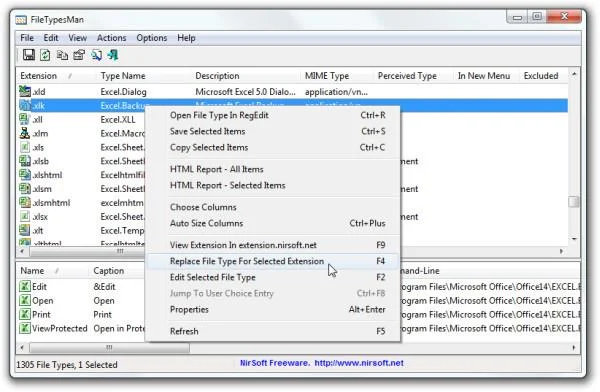Screen dimensions: 600x392
Task: Sort actions by the Name column header
Action: (52, 271)
